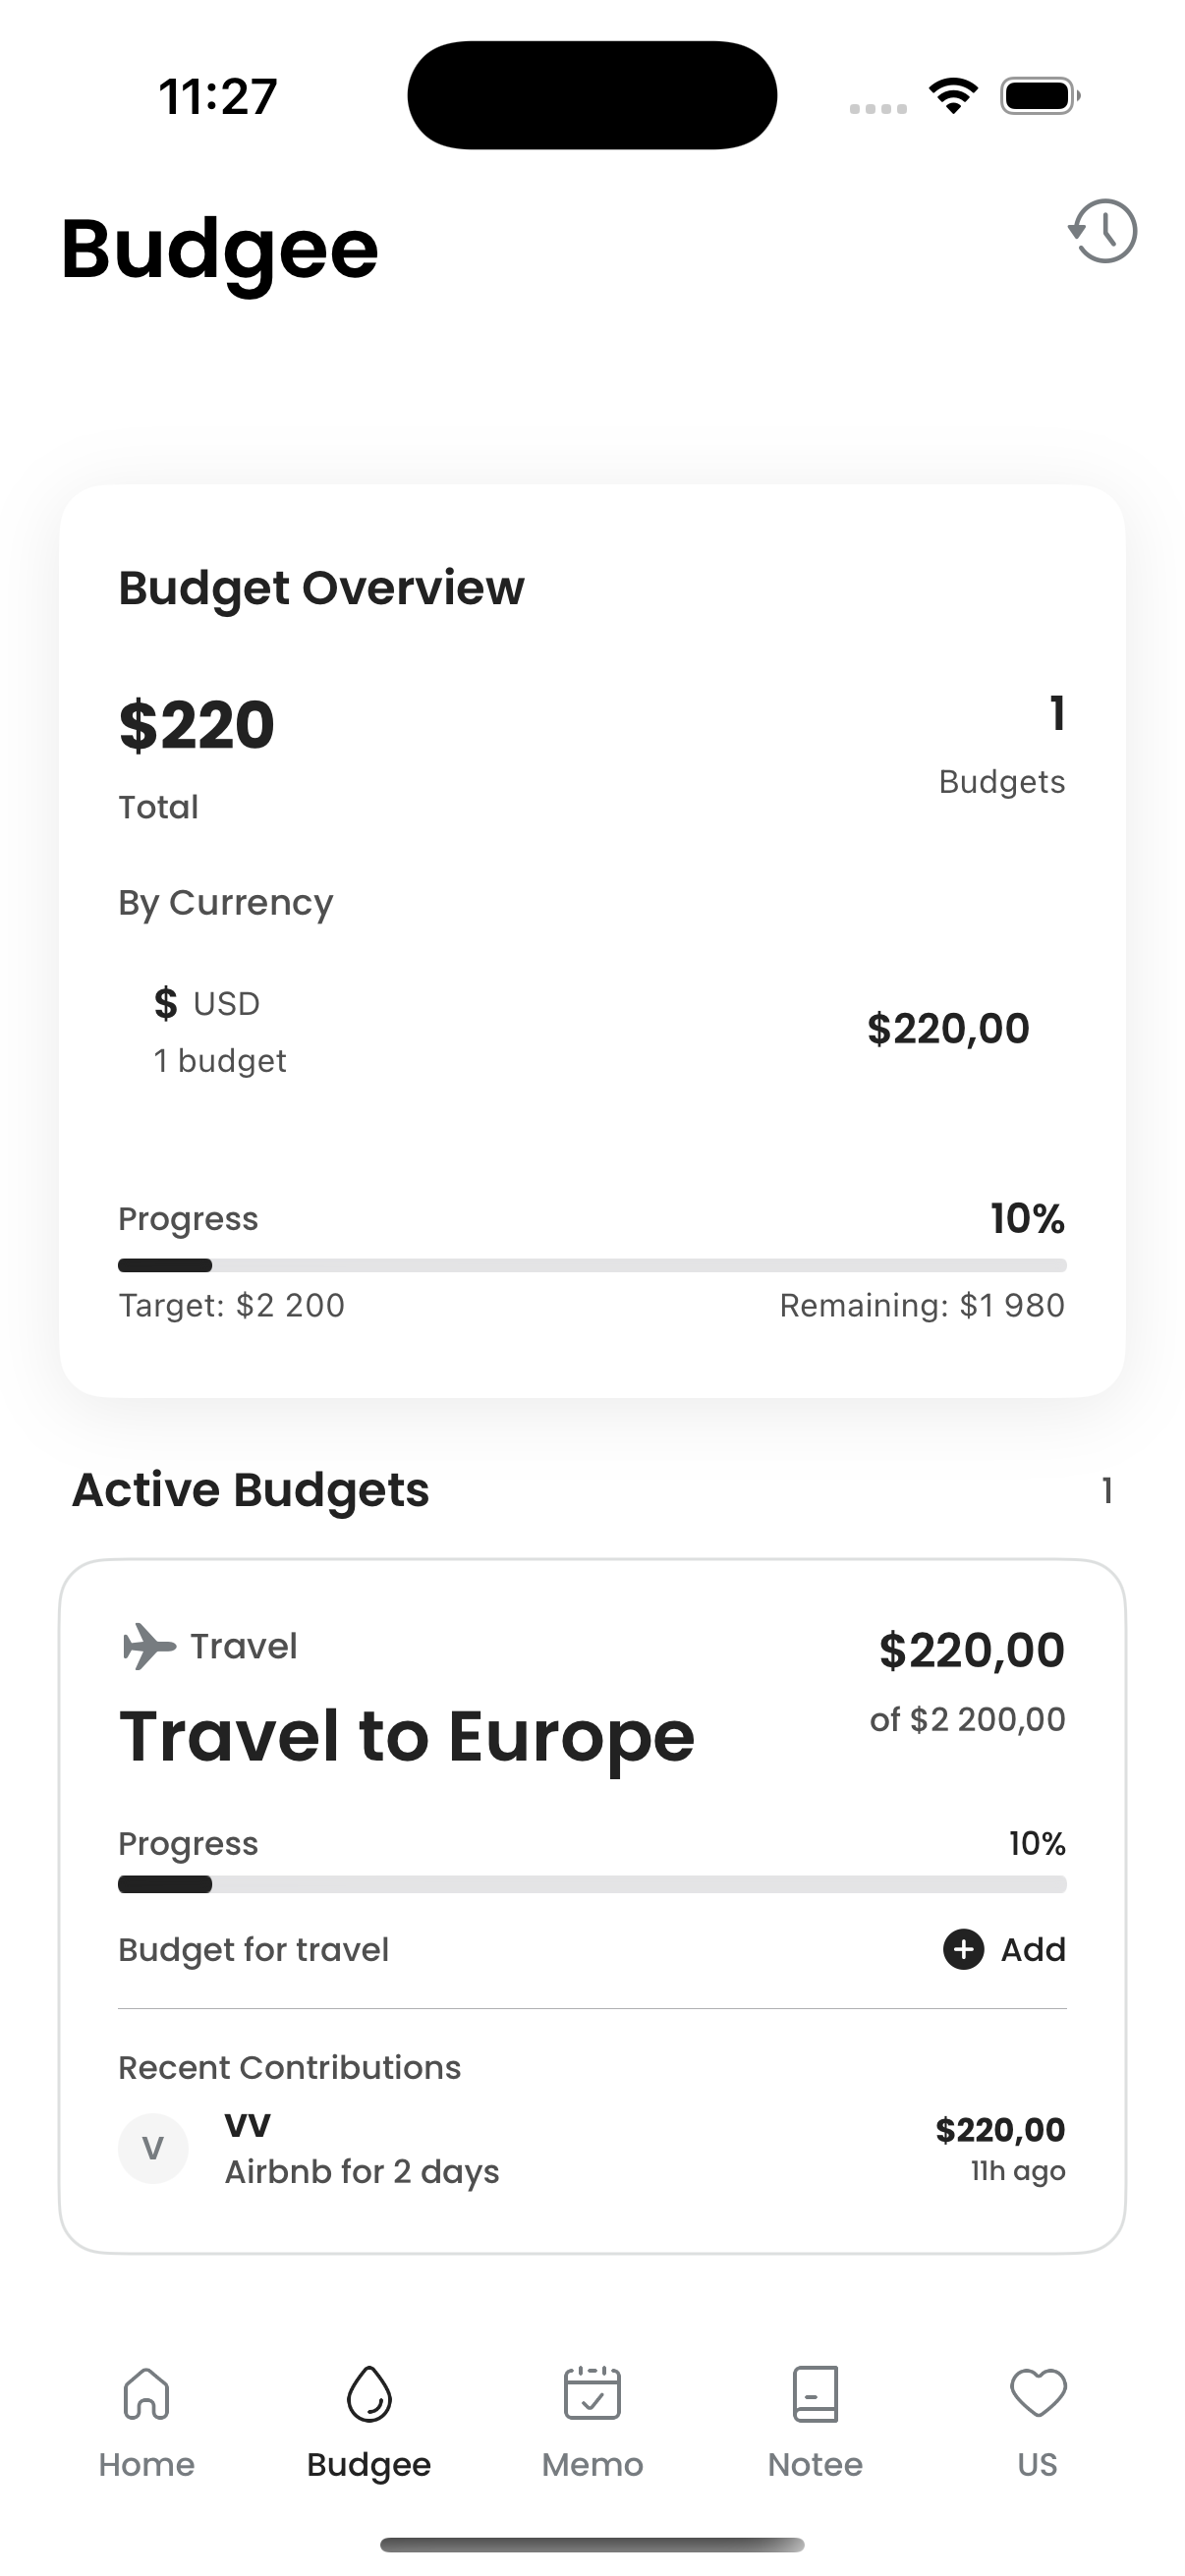Select the Budgee droplet icon
Viewport: 1185px width, 2576px height.
click(369, 2394)
